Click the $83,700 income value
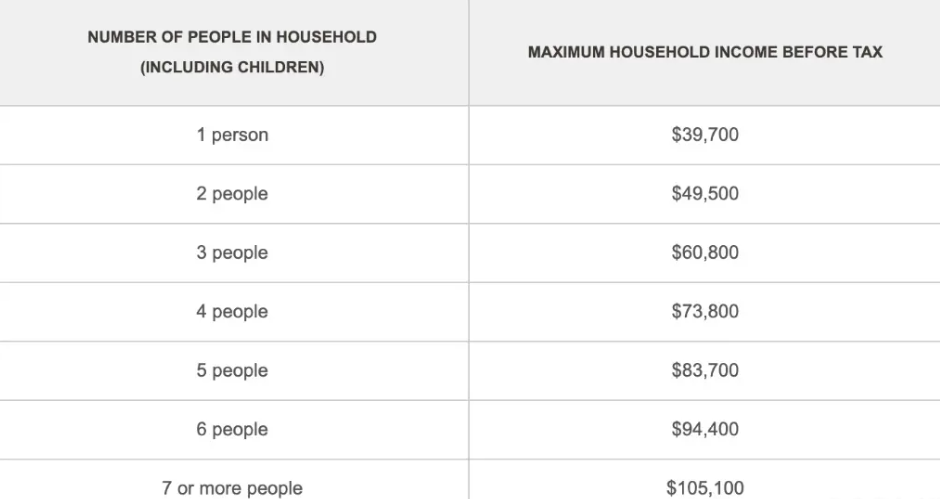The height and width of the screenshot is (499, 940). (705, 369)
